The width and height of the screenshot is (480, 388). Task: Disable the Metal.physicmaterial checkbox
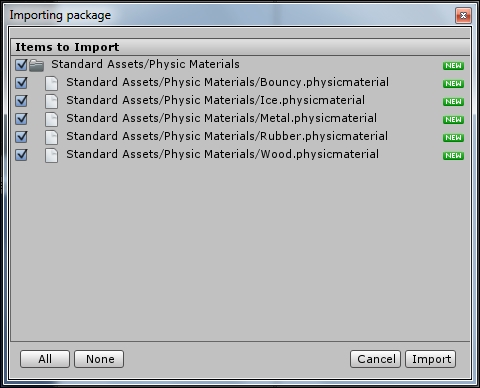[x=21, y=119]
